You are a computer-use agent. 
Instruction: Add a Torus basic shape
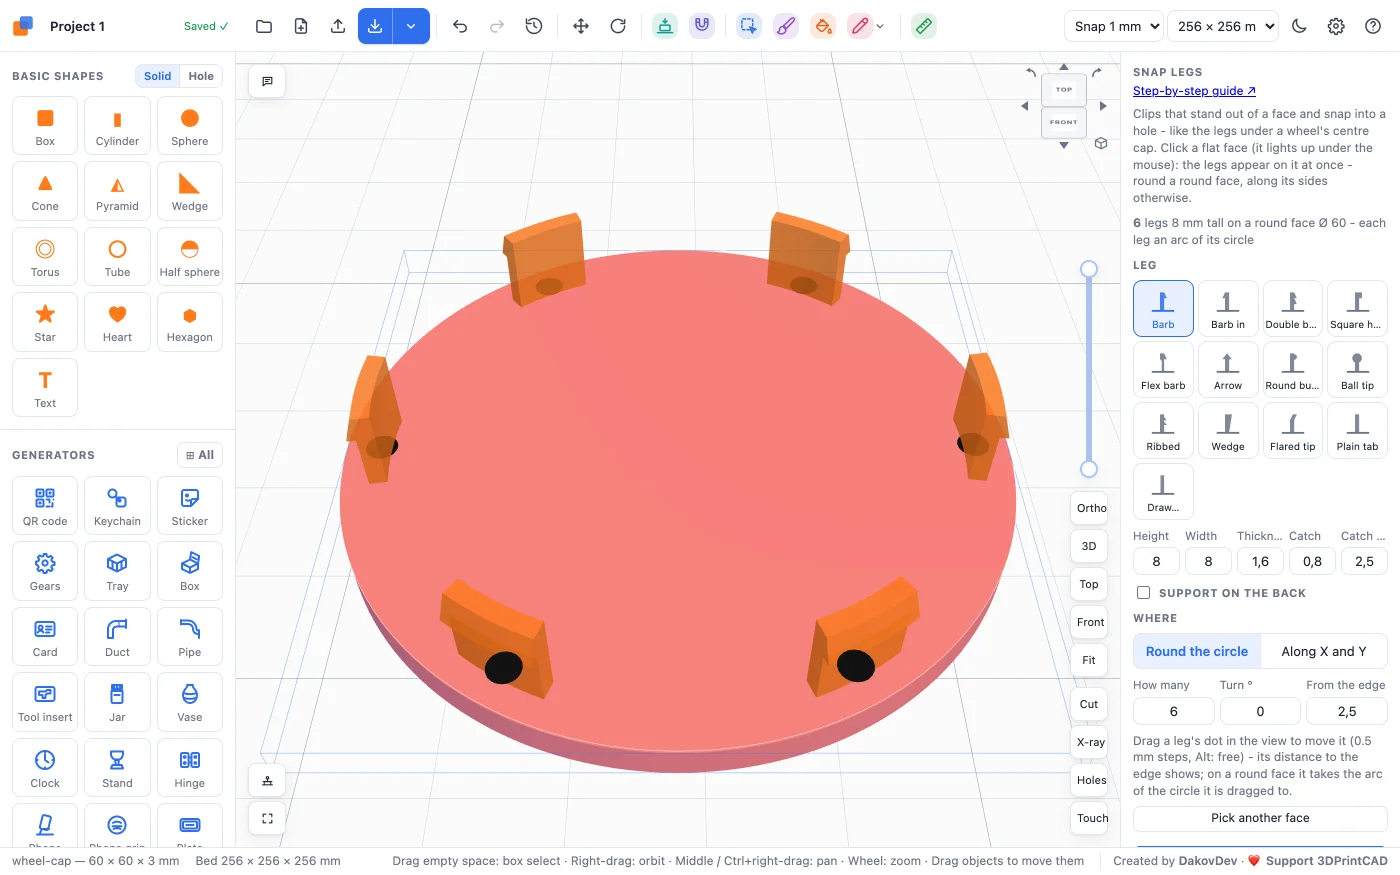click(45, 257)
